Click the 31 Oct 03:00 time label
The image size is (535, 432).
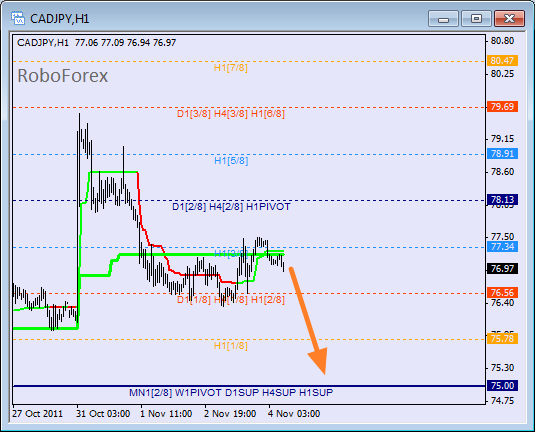click(103, 414)
